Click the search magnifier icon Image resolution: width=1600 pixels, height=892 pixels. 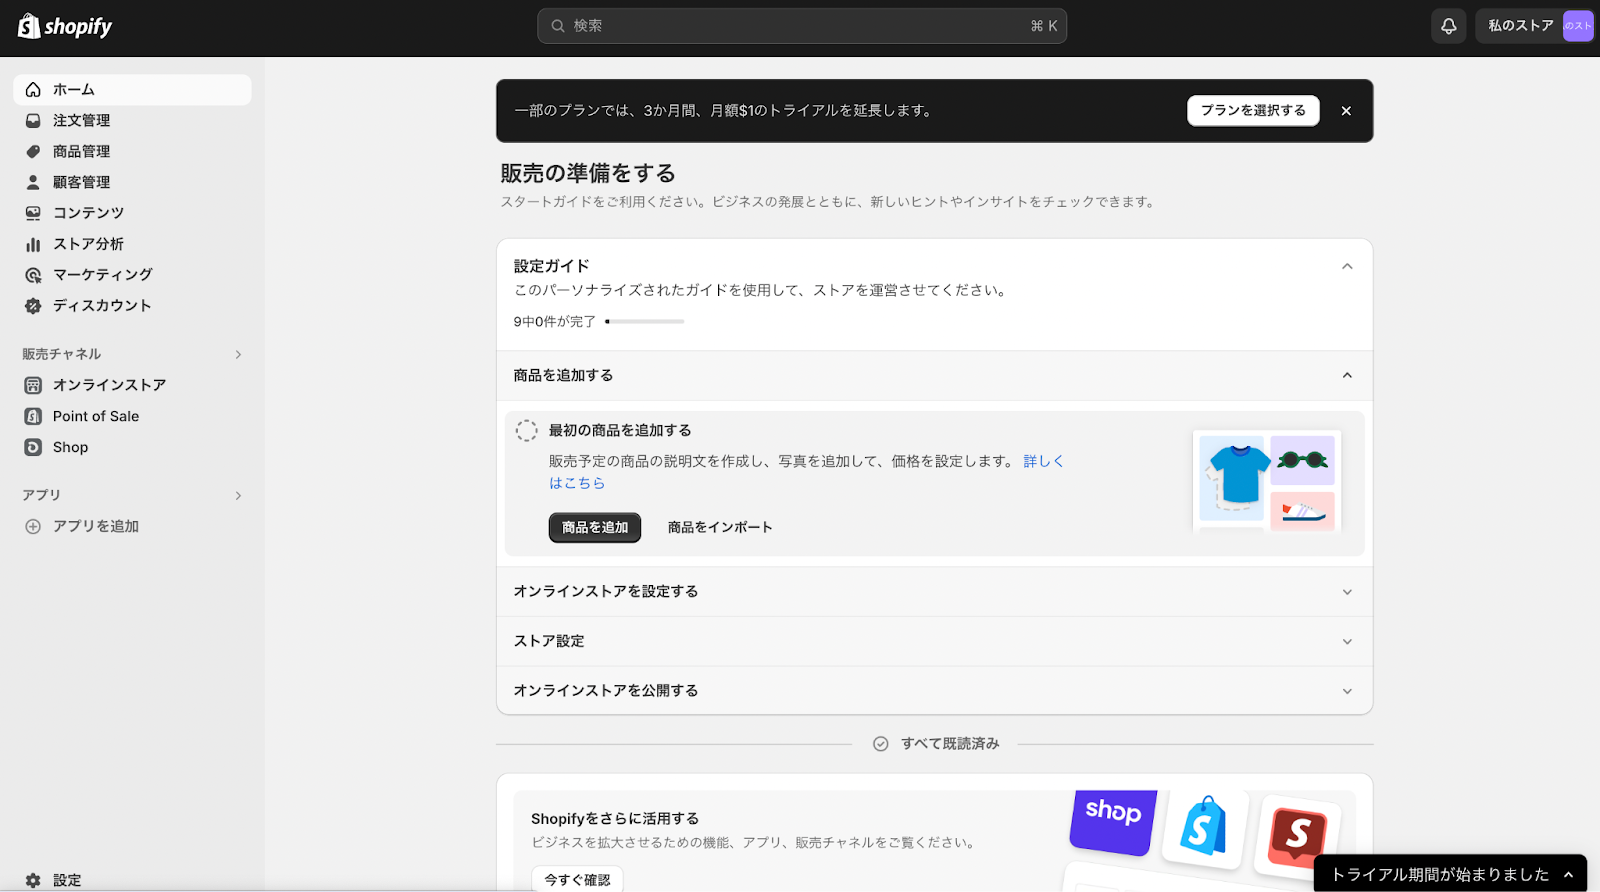(558, 26)
